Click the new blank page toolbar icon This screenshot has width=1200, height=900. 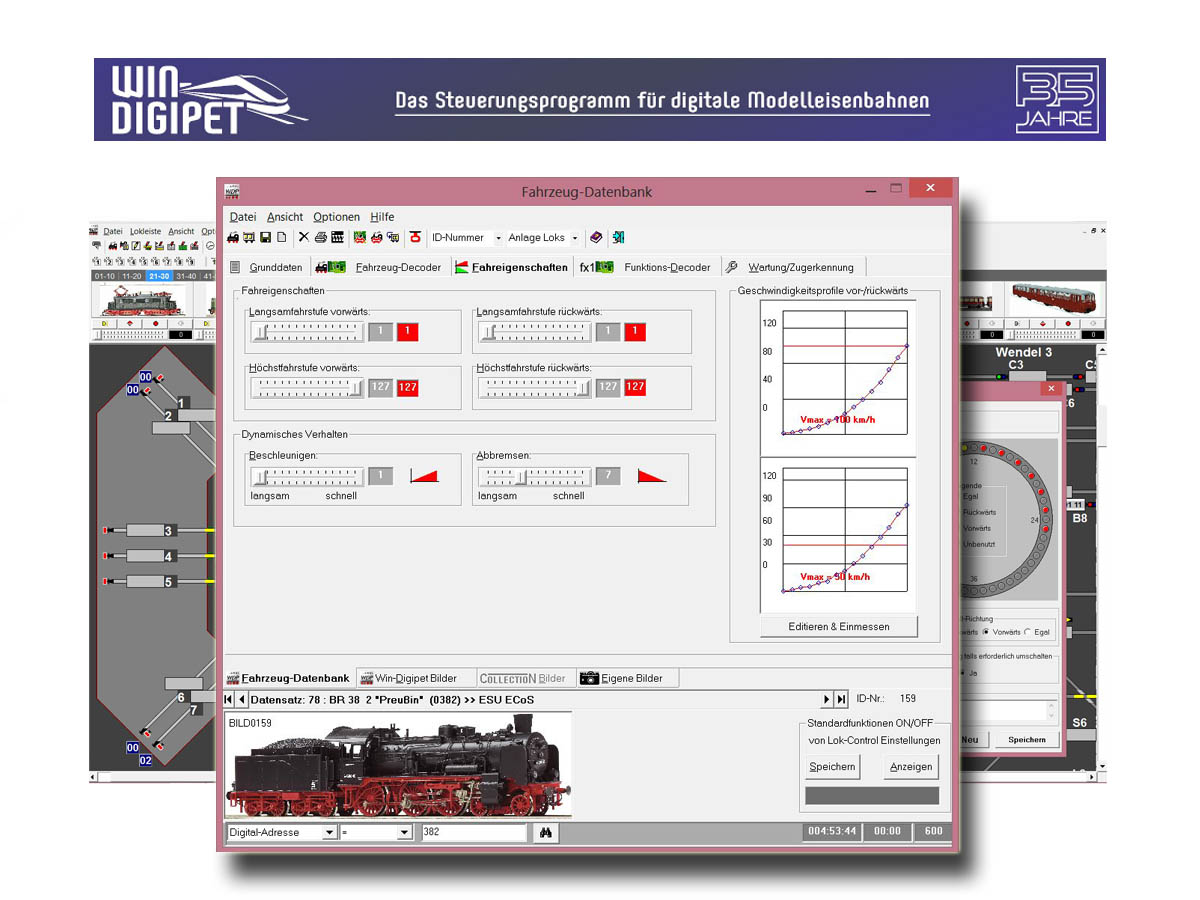(282, 237)
